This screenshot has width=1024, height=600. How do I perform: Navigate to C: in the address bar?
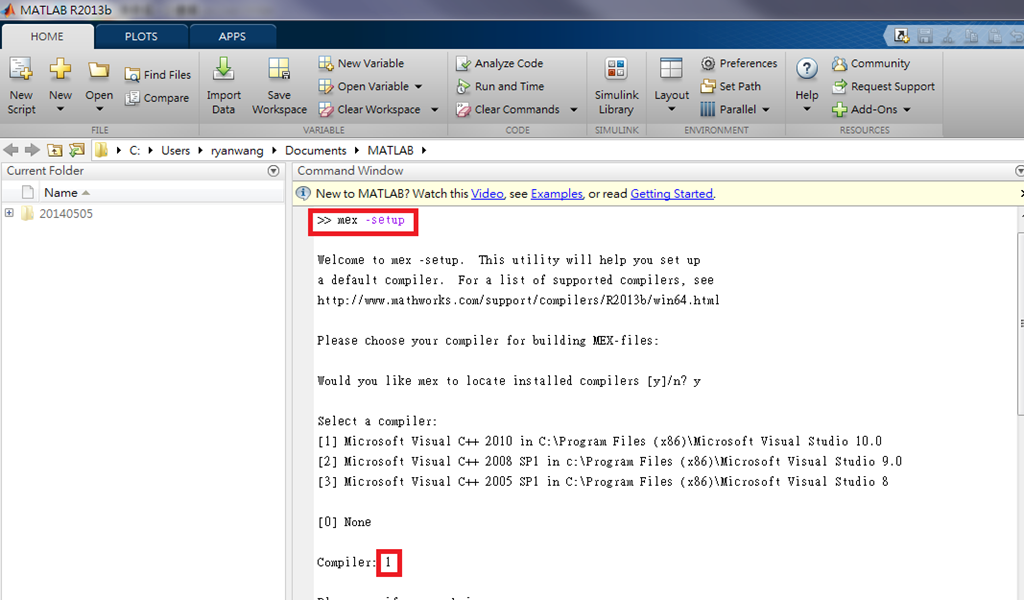[x=135, y=151]
